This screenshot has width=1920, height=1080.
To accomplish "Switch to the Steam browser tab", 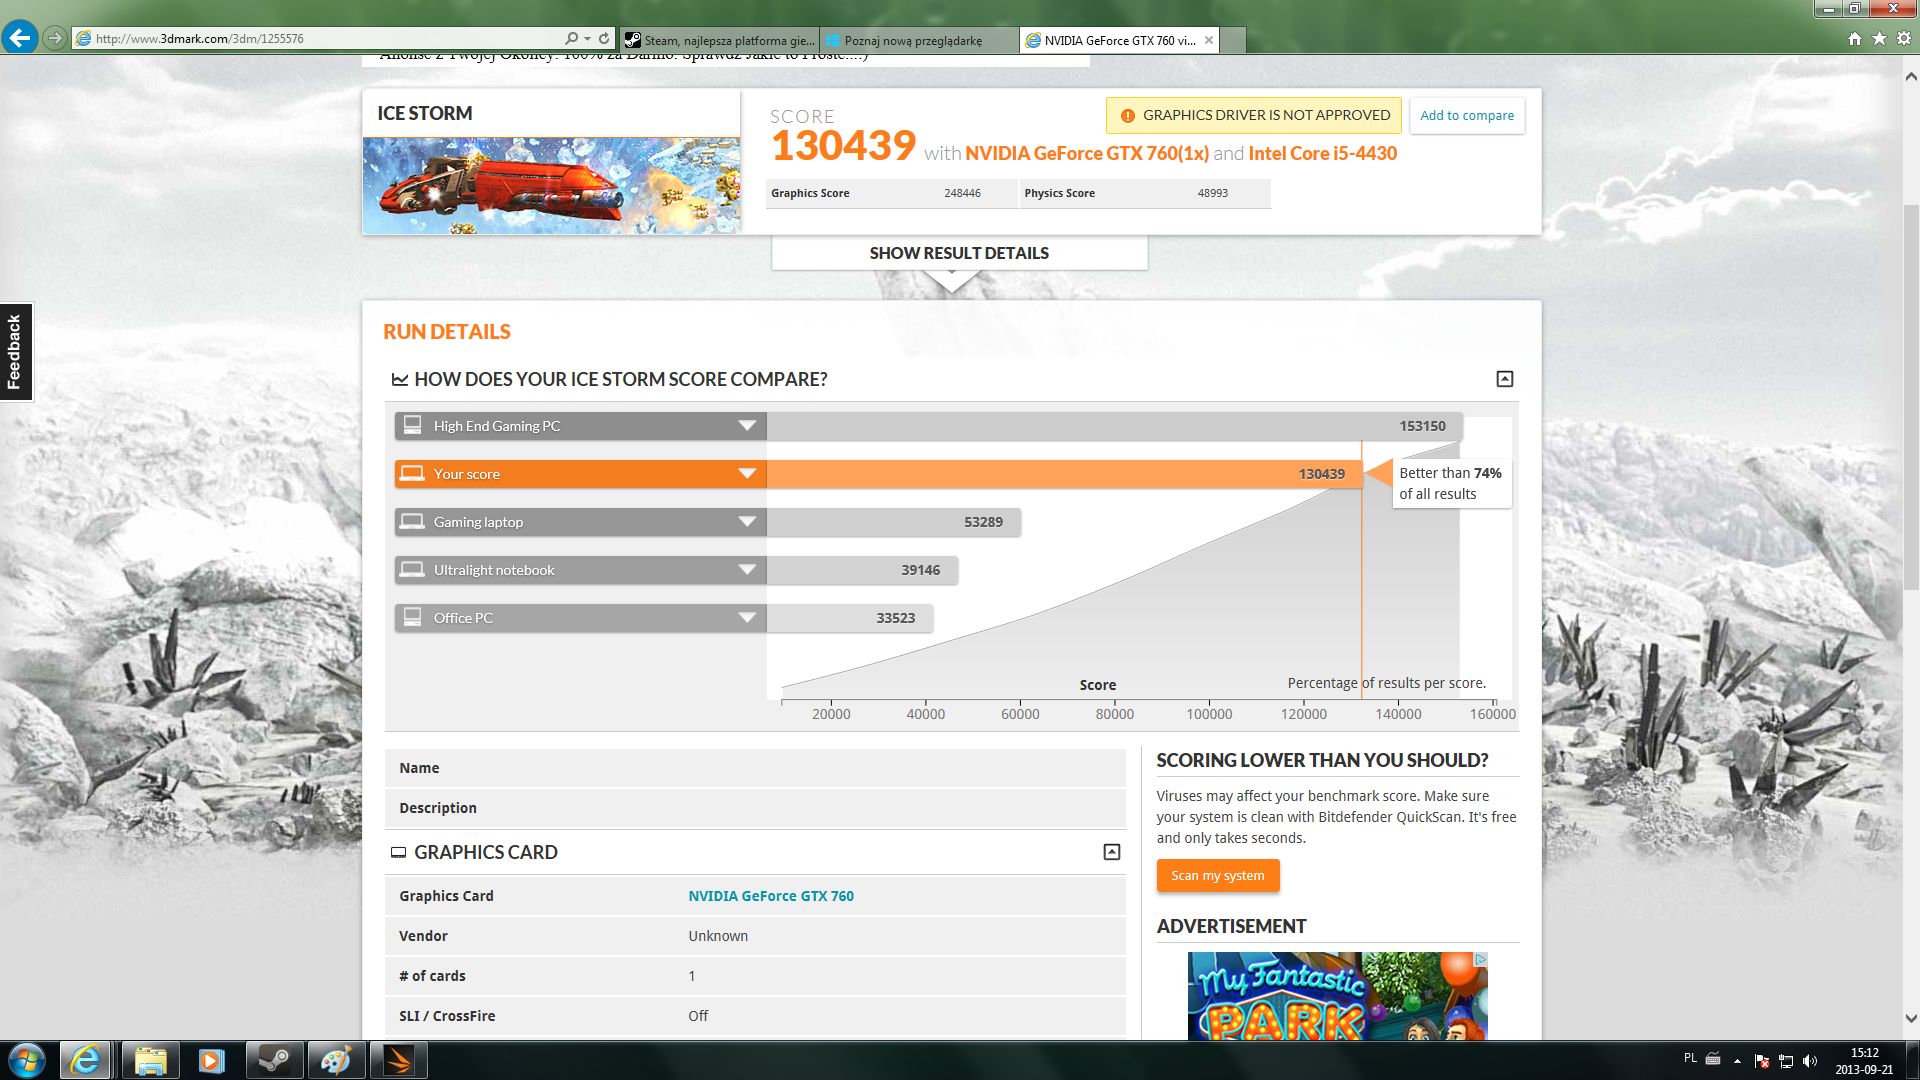I will pos(718,41).
